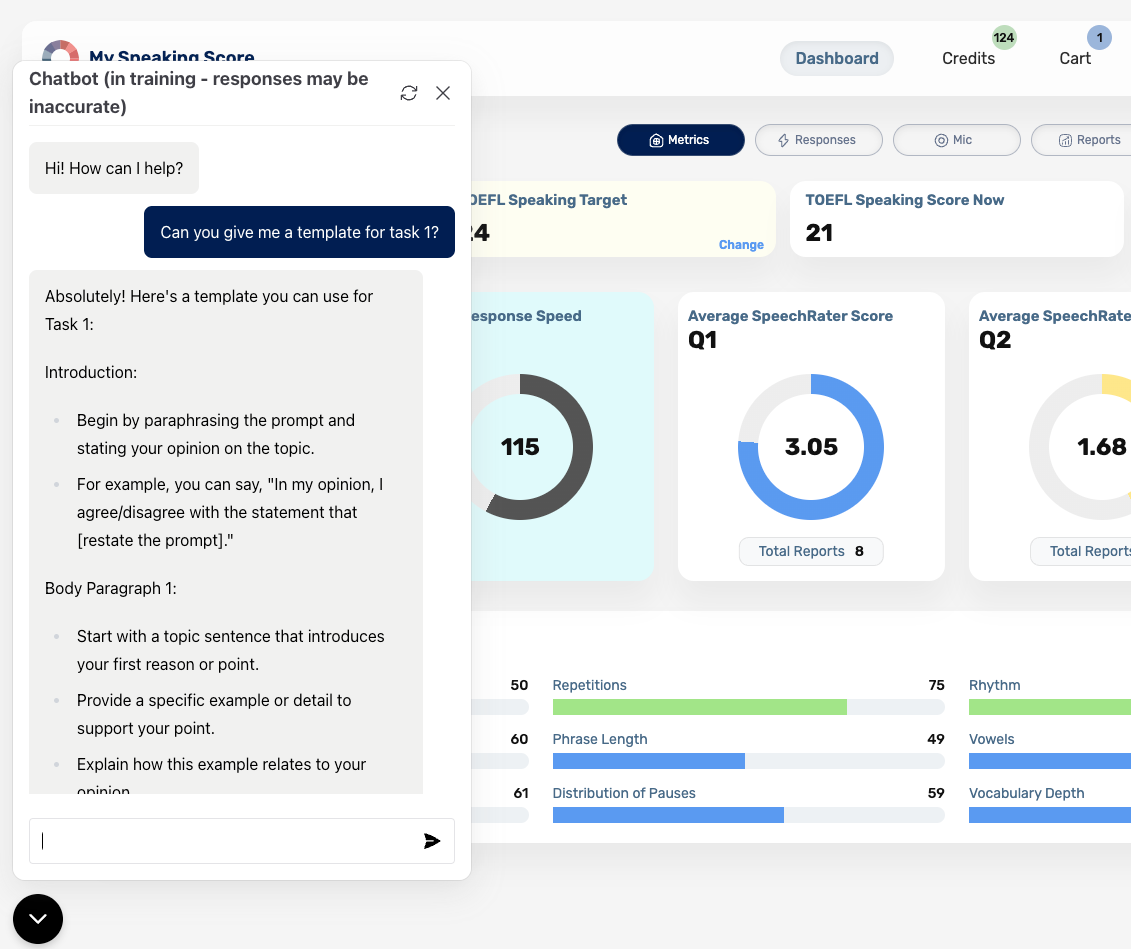Click Total Reports 8 button for Q1
Screen dimensions: 1131x949
811,551
